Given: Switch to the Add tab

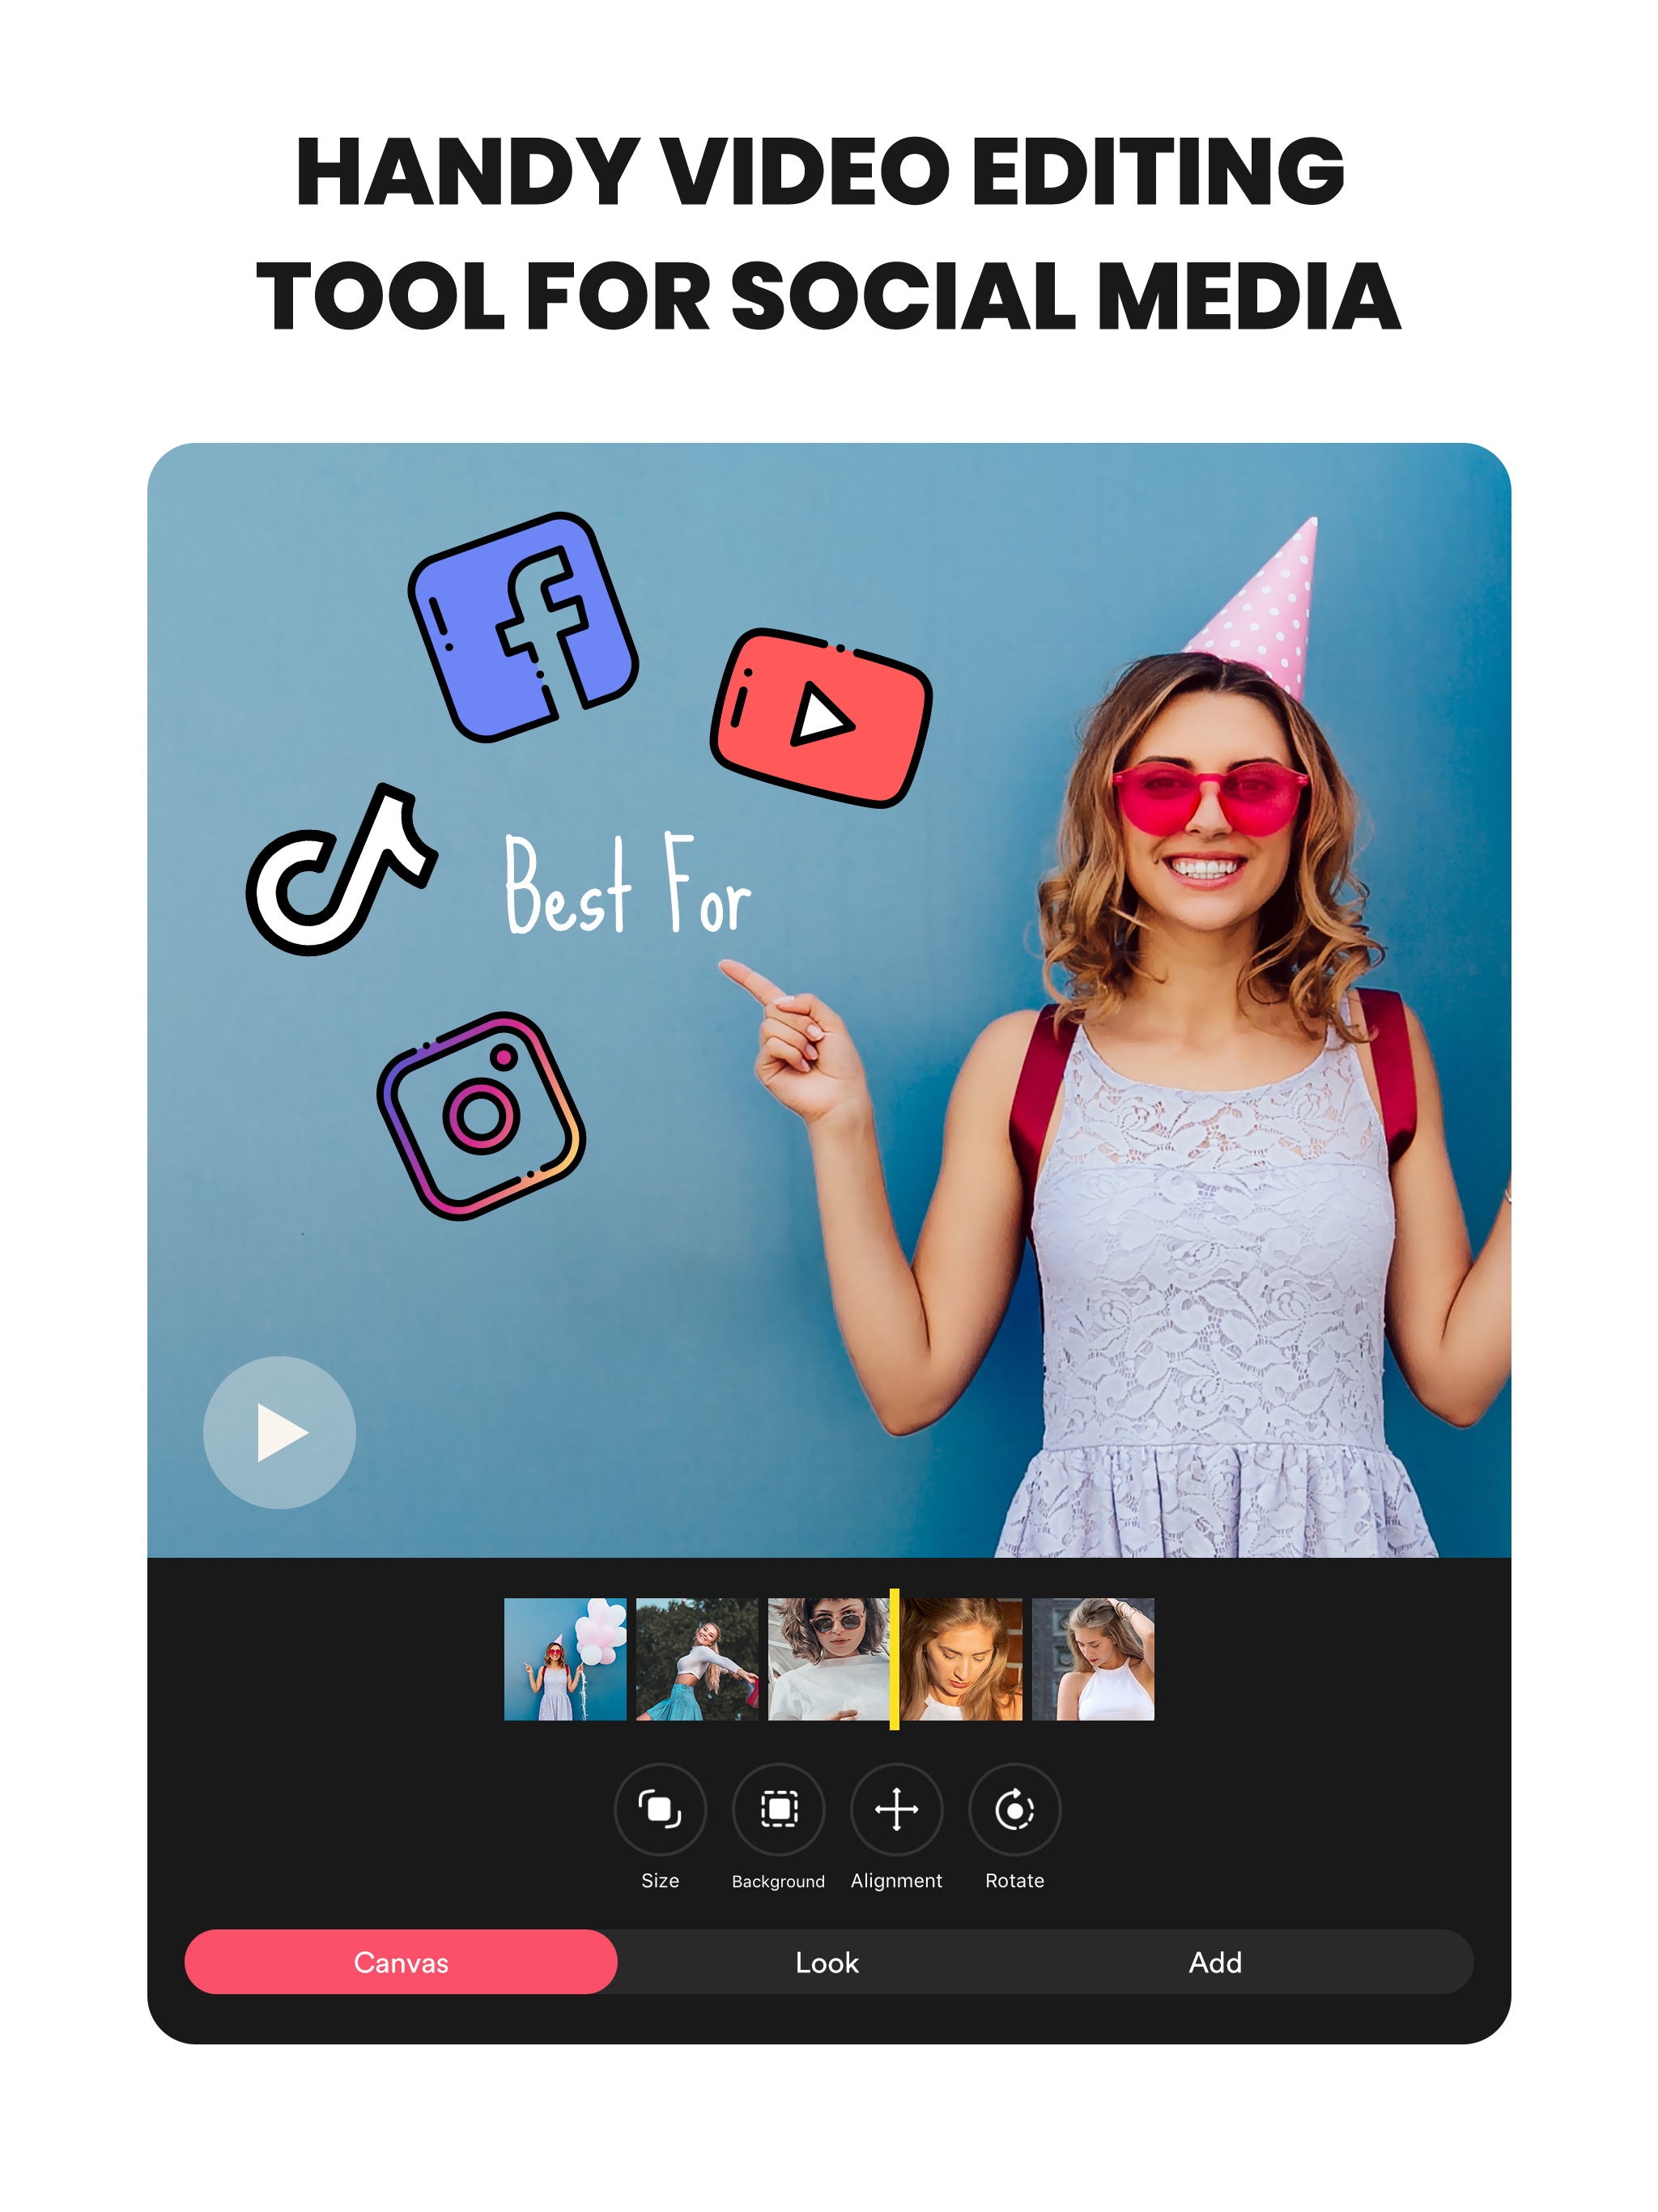Looking at the screenshot, I should tap(1215, 1962).
